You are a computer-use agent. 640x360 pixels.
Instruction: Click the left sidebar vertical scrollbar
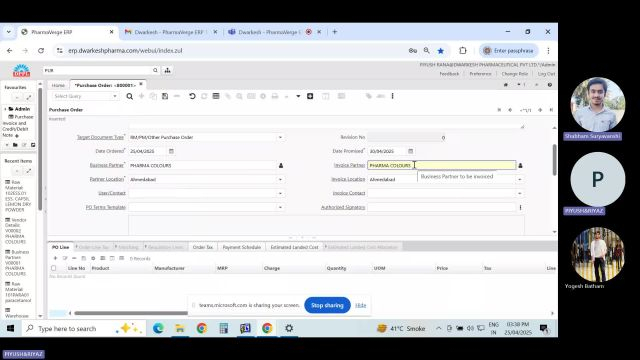[x=40, y=149]
